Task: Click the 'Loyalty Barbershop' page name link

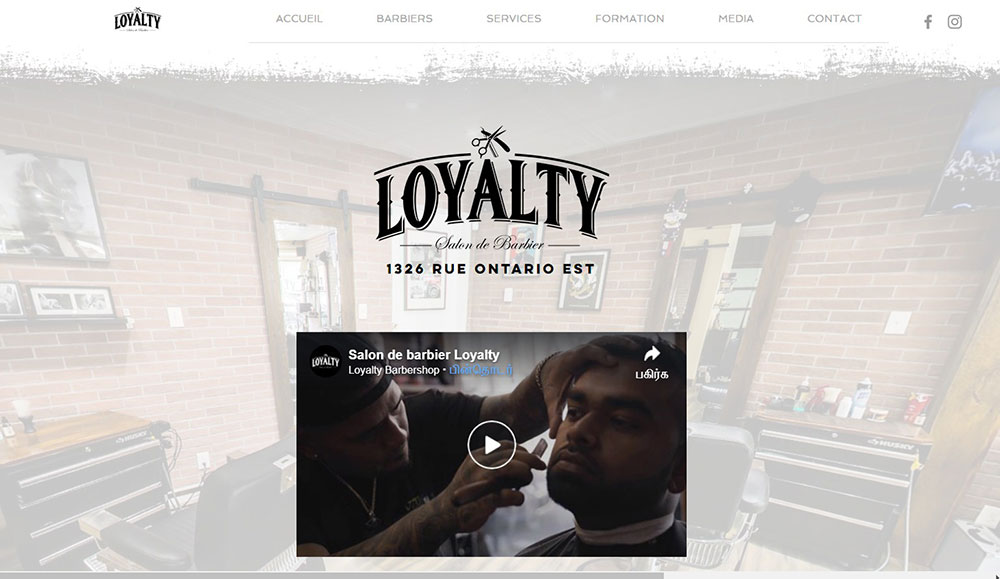Action: click(393, 370)
